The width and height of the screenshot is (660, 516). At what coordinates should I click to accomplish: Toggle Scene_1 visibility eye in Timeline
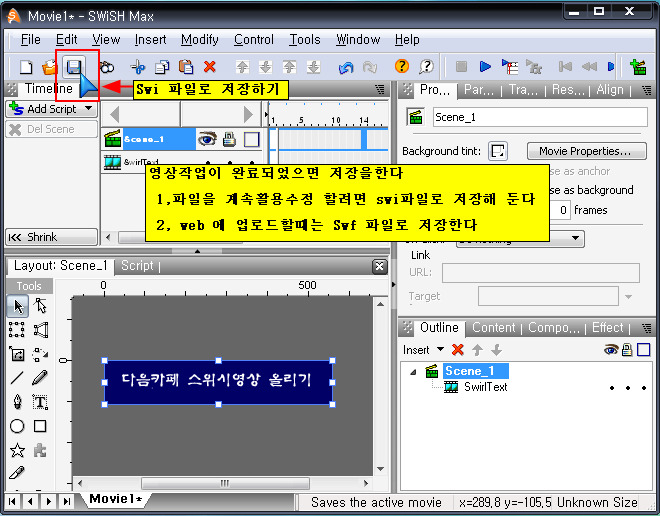(x=207, y=139)
